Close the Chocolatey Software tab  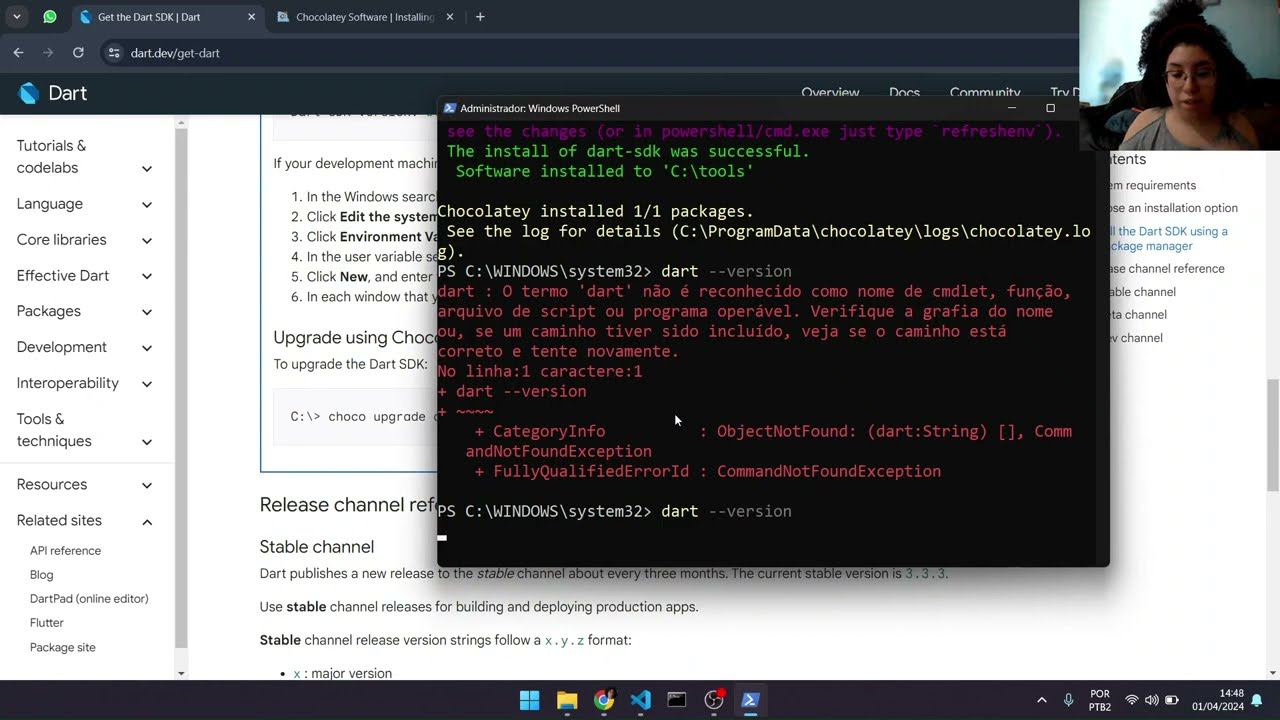[449, 17]
